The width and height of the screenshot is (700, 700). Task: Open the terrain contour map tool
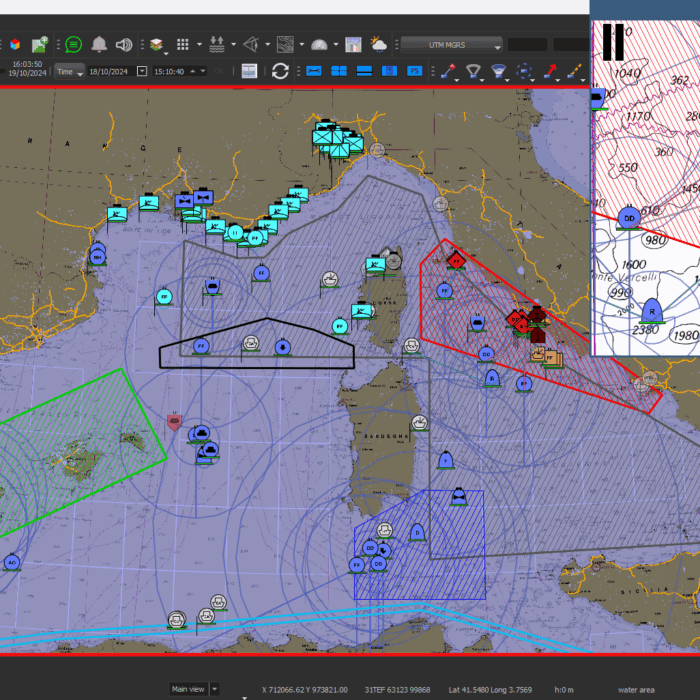[285, 44]
